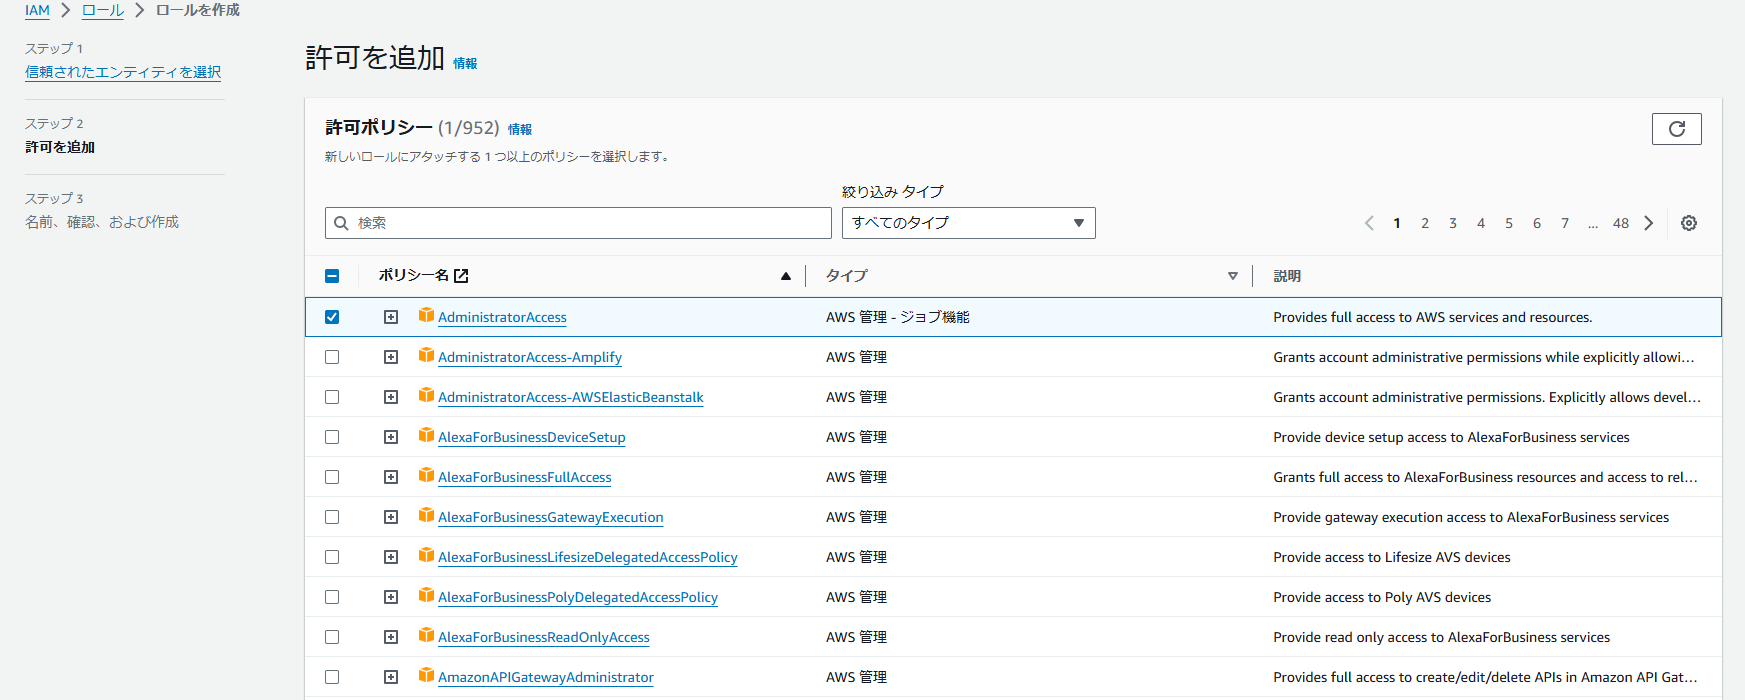This screenshot has height=700, width=1745.
Task: Expand AlexaForBusinessLifesizeDelegatedAccessPolicy row
Action: 391,557
